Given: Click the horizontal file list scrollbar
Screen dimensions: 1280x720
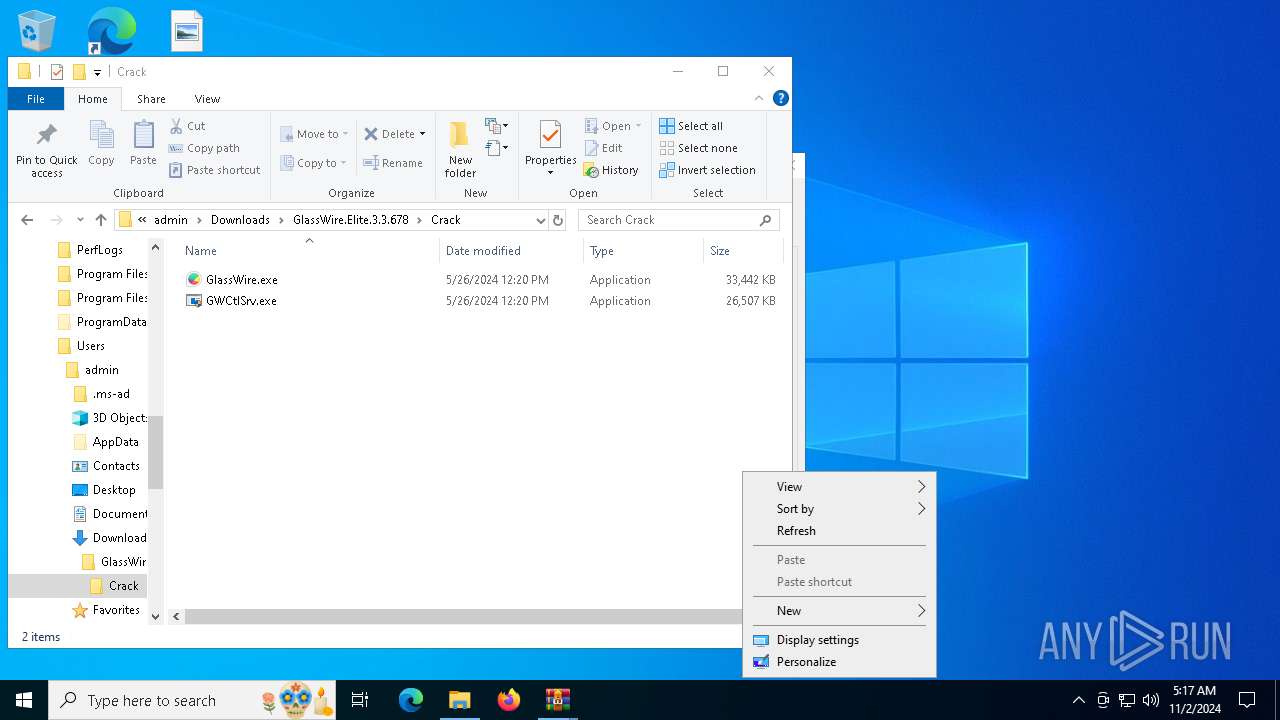Looking at the screenshot, I should coord(461,617).
